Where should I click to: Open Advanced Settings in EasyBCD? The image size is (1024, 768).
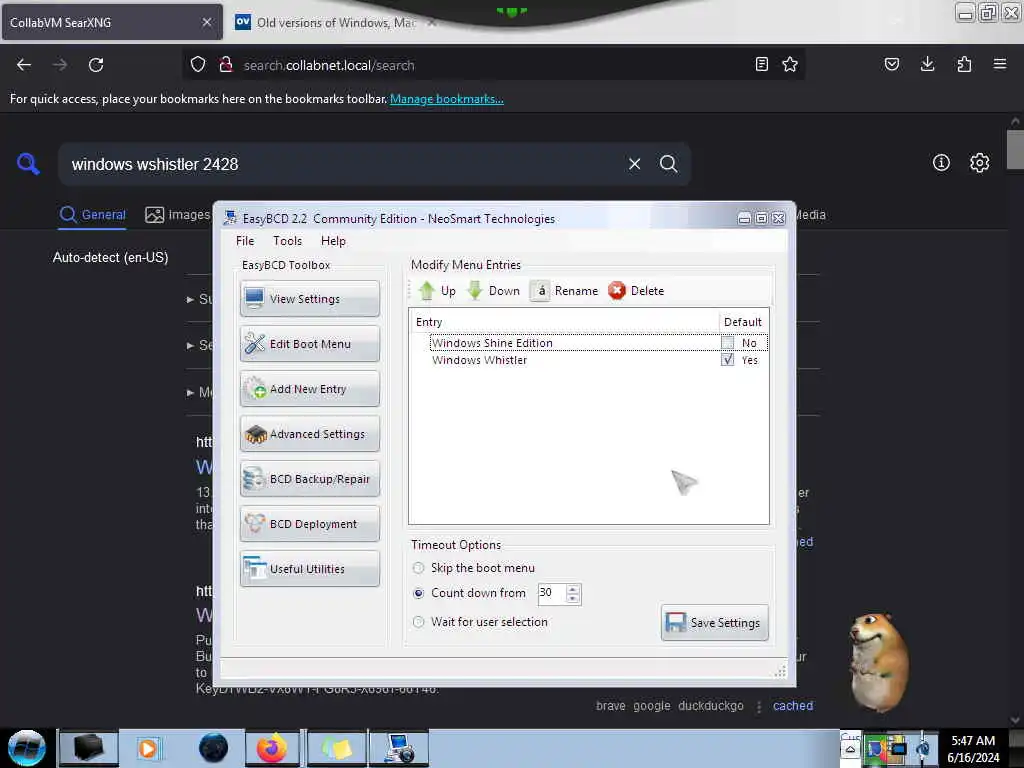310,434
